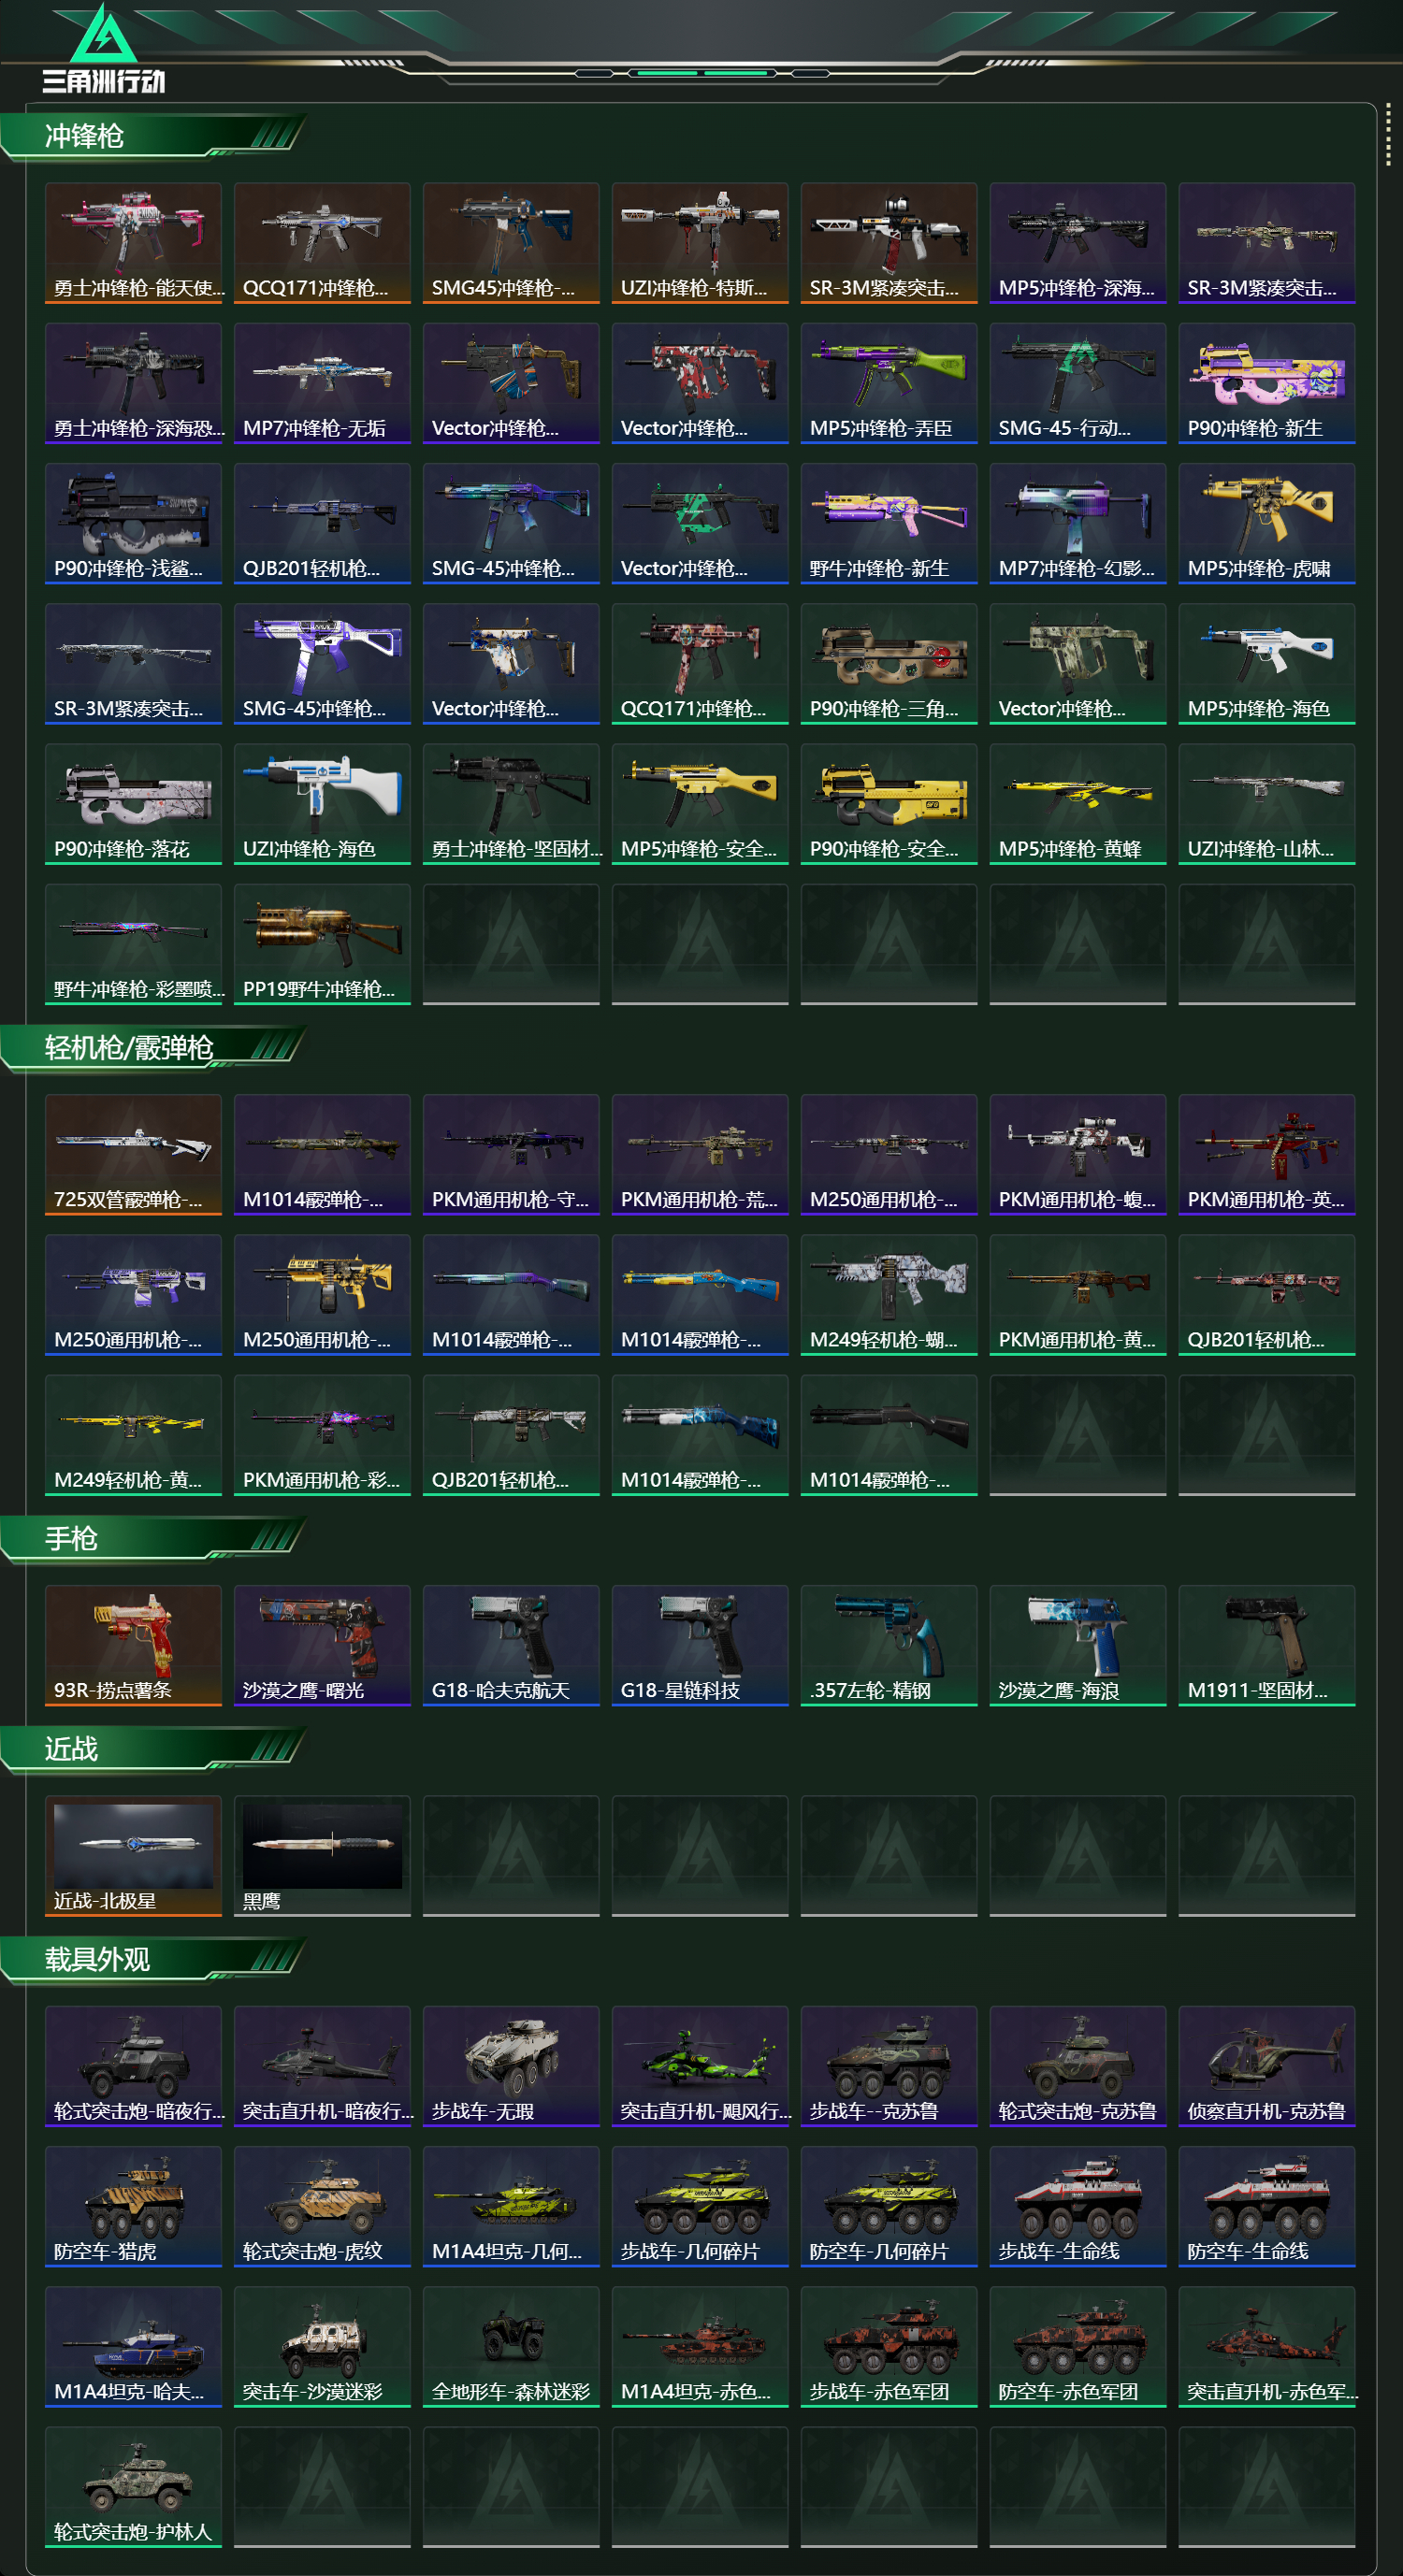
Task: Open the 沙漠之鹰-曙光 pistol skin
Action: tap(322, 1645)
